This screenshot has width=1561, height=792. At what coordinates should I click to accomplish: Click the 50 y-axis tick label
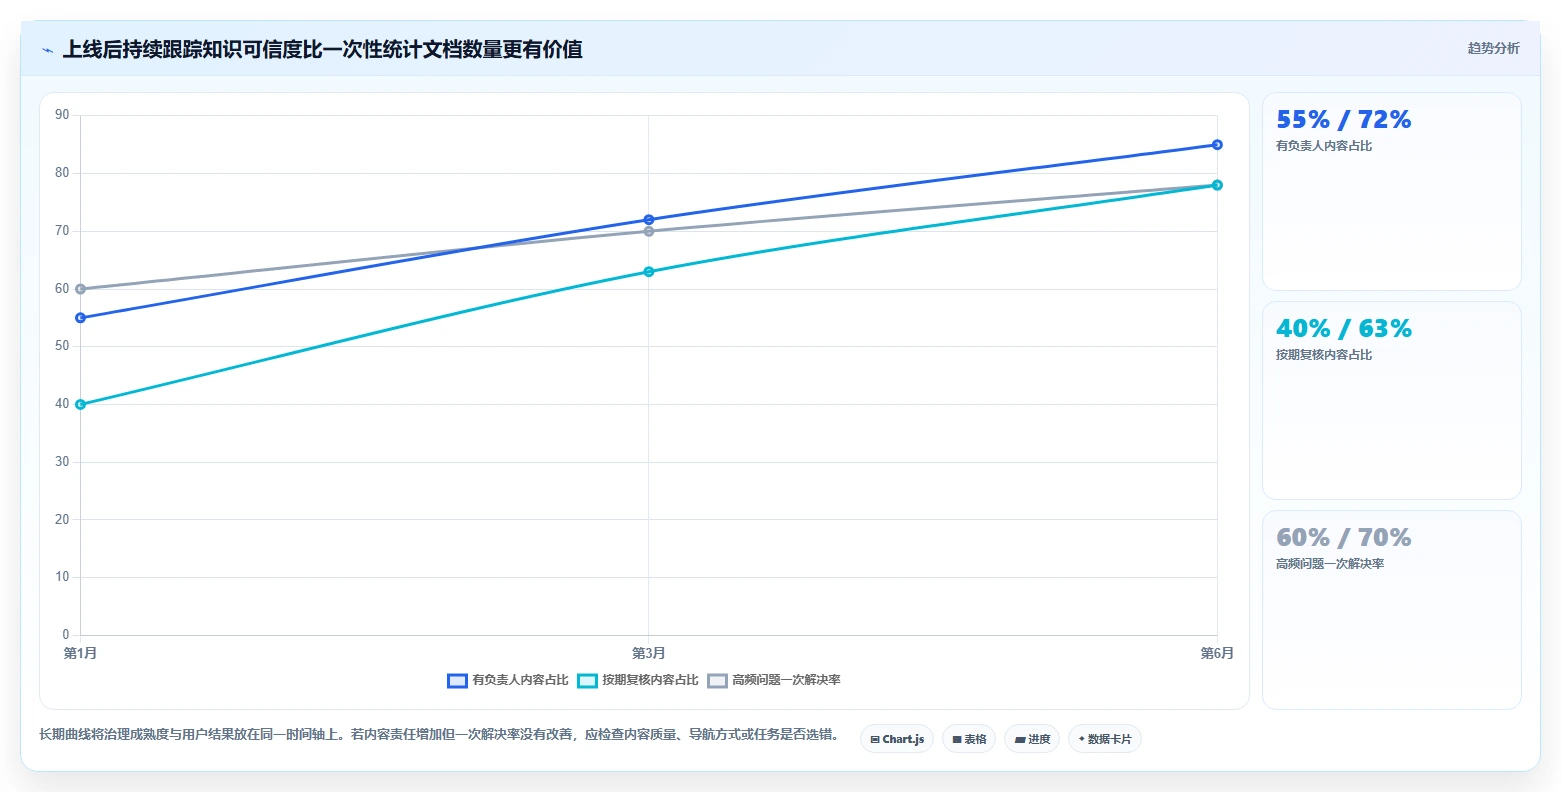62,346
